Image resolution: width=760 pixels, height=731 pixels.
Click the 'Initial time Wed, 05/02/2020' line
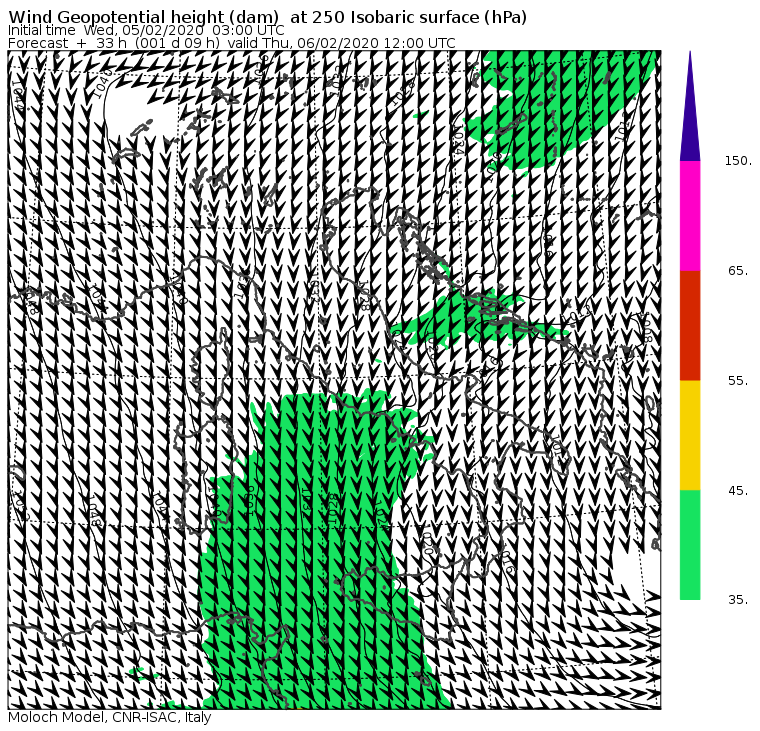coord(146,30)
